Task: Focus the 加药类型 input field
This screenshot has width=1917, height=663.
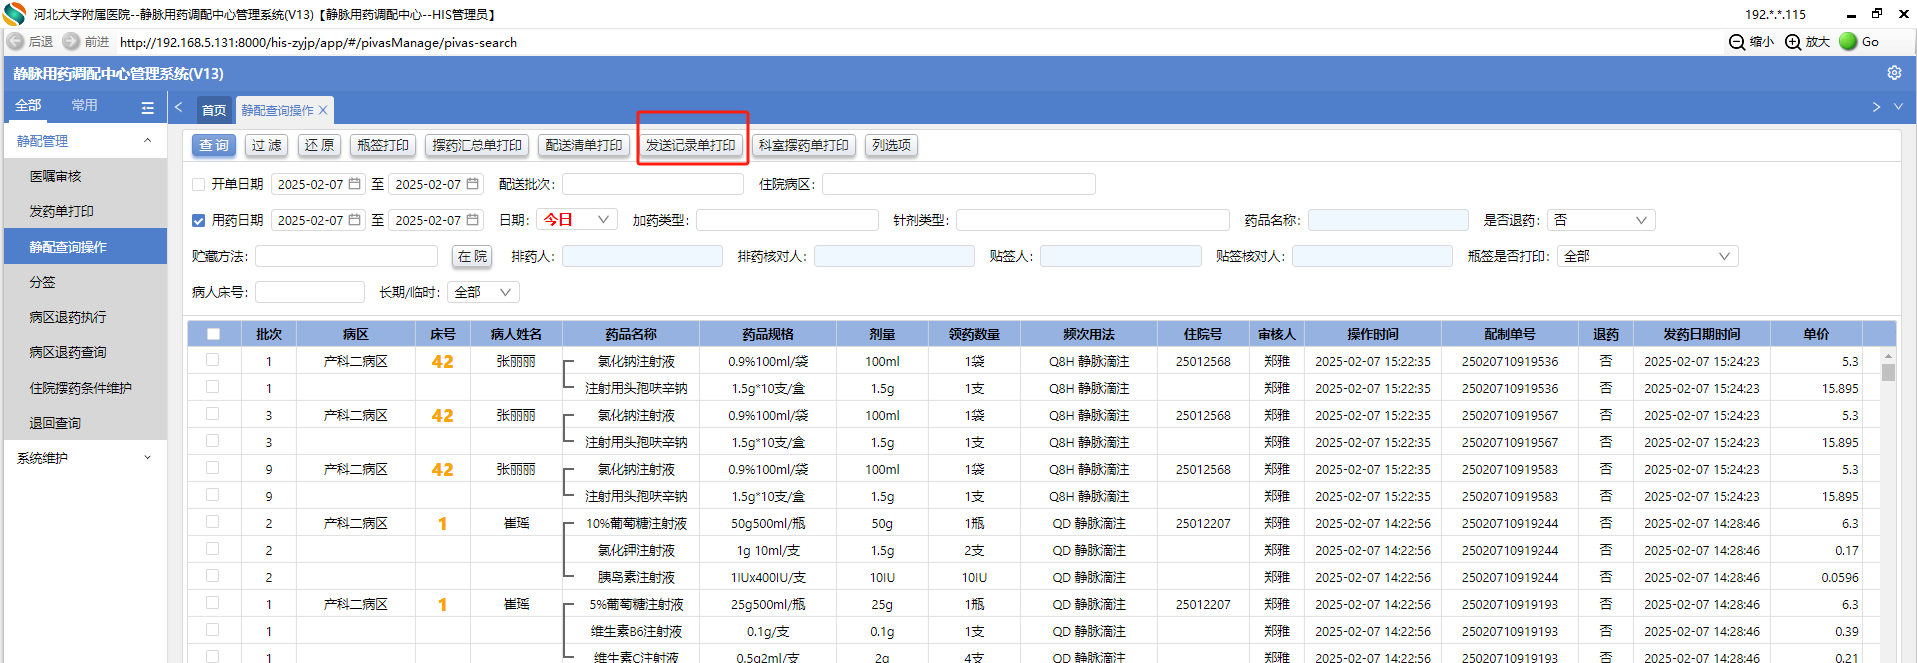Action: coord(787,220)
